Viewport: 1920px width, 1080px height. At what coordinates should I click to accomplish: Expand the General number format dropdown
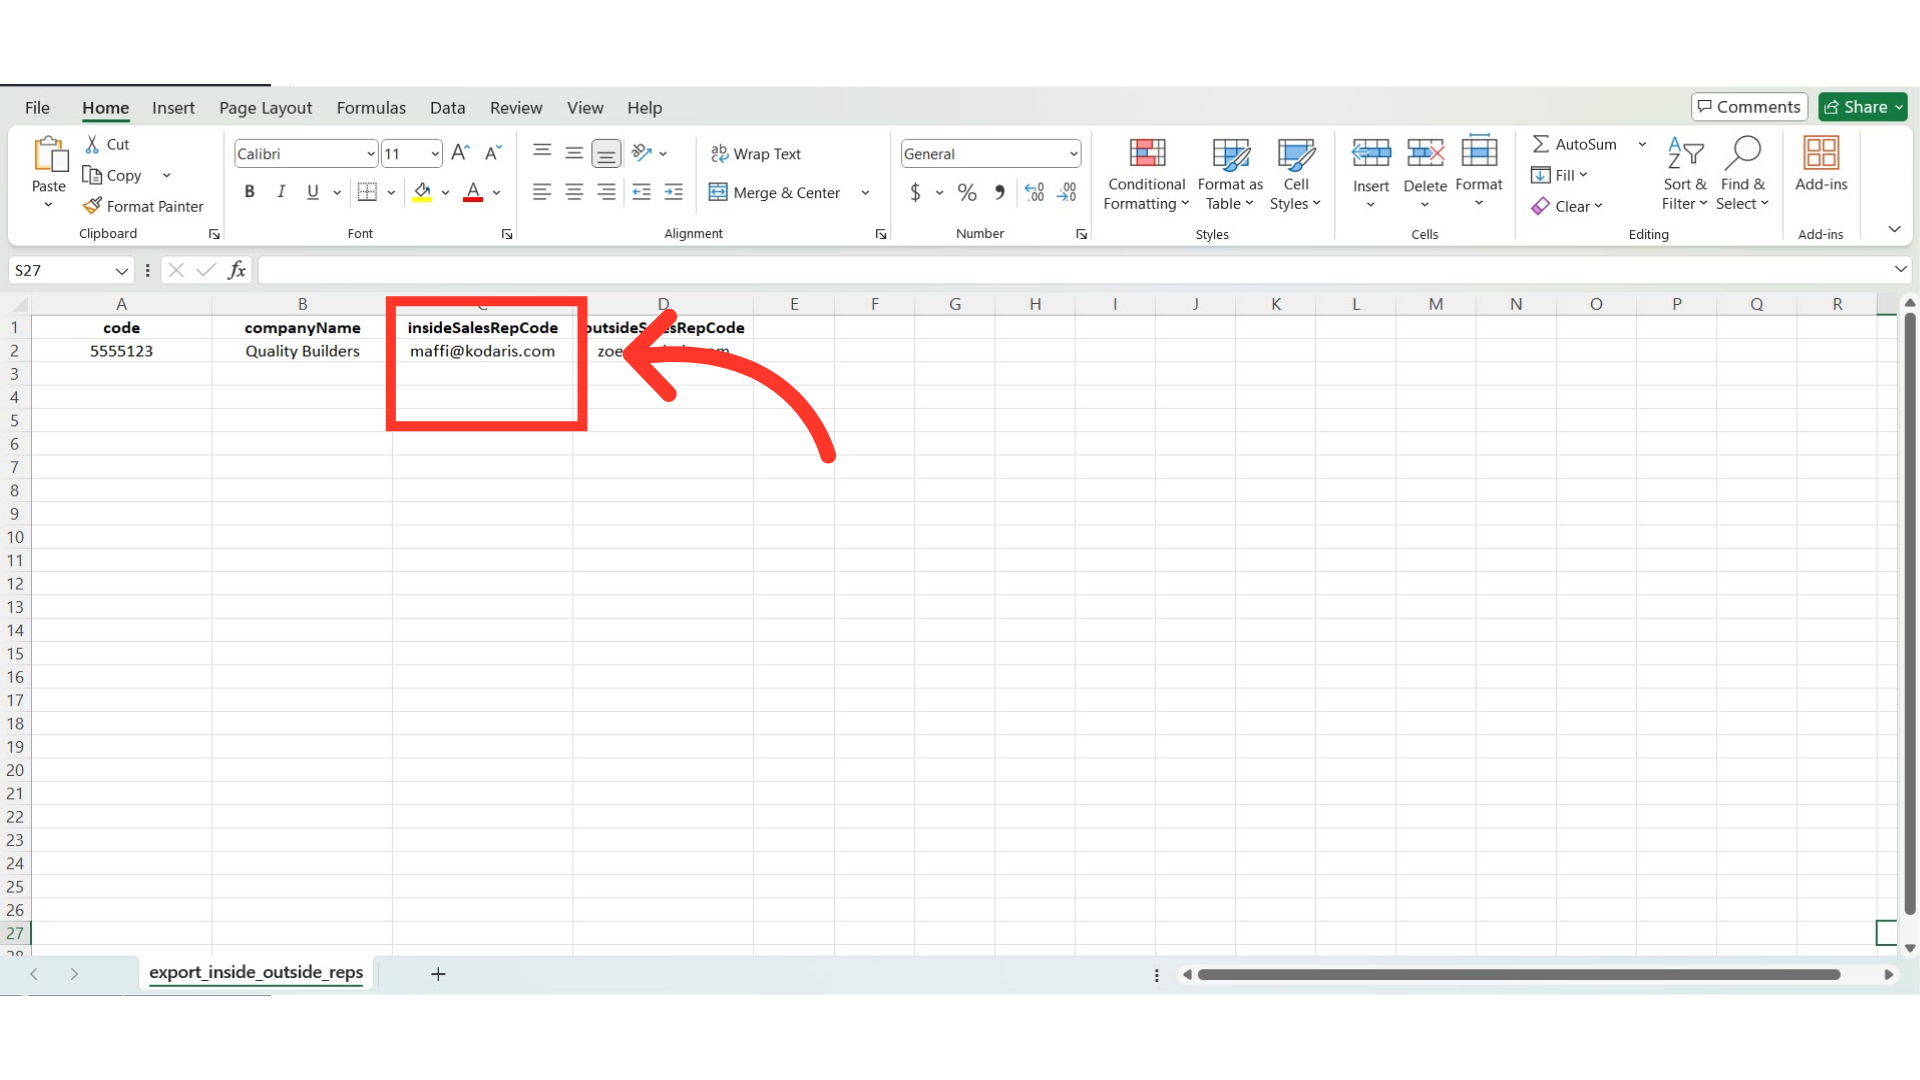(1073, 154)
